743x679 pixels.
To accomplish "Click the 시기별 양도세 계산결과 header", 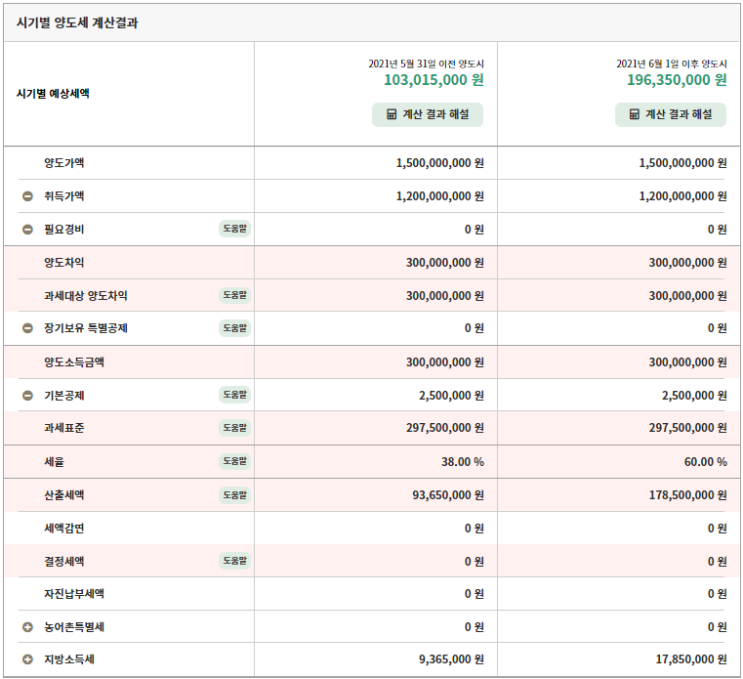I will coord(77,23).
